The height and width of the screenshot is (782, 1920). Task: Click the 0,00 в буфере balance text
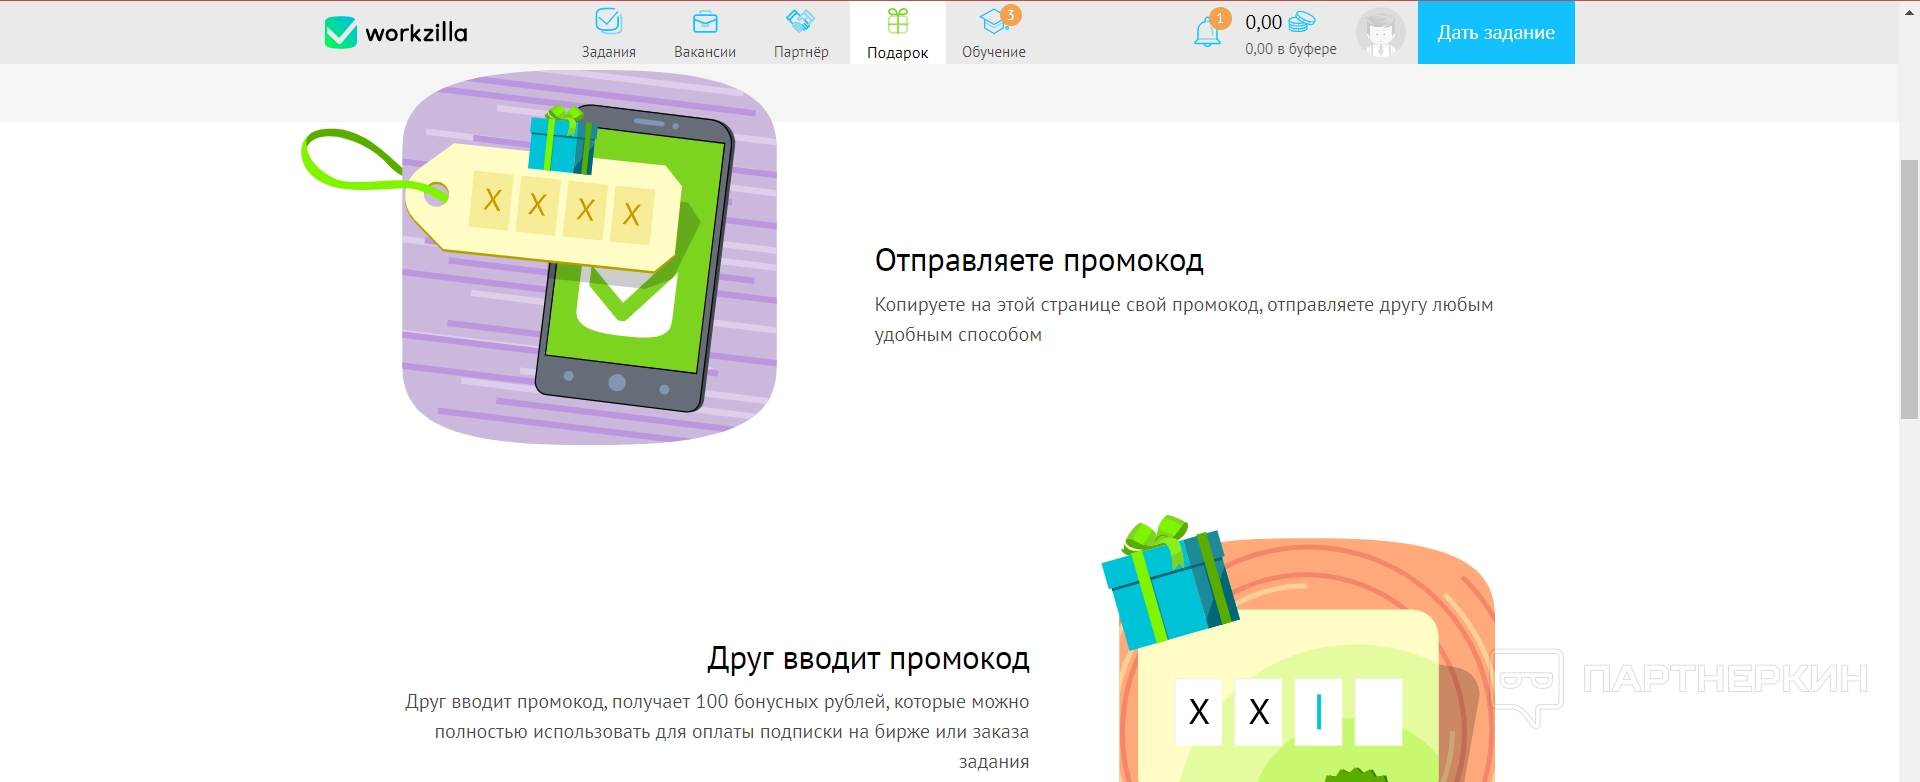point(1291,49)
